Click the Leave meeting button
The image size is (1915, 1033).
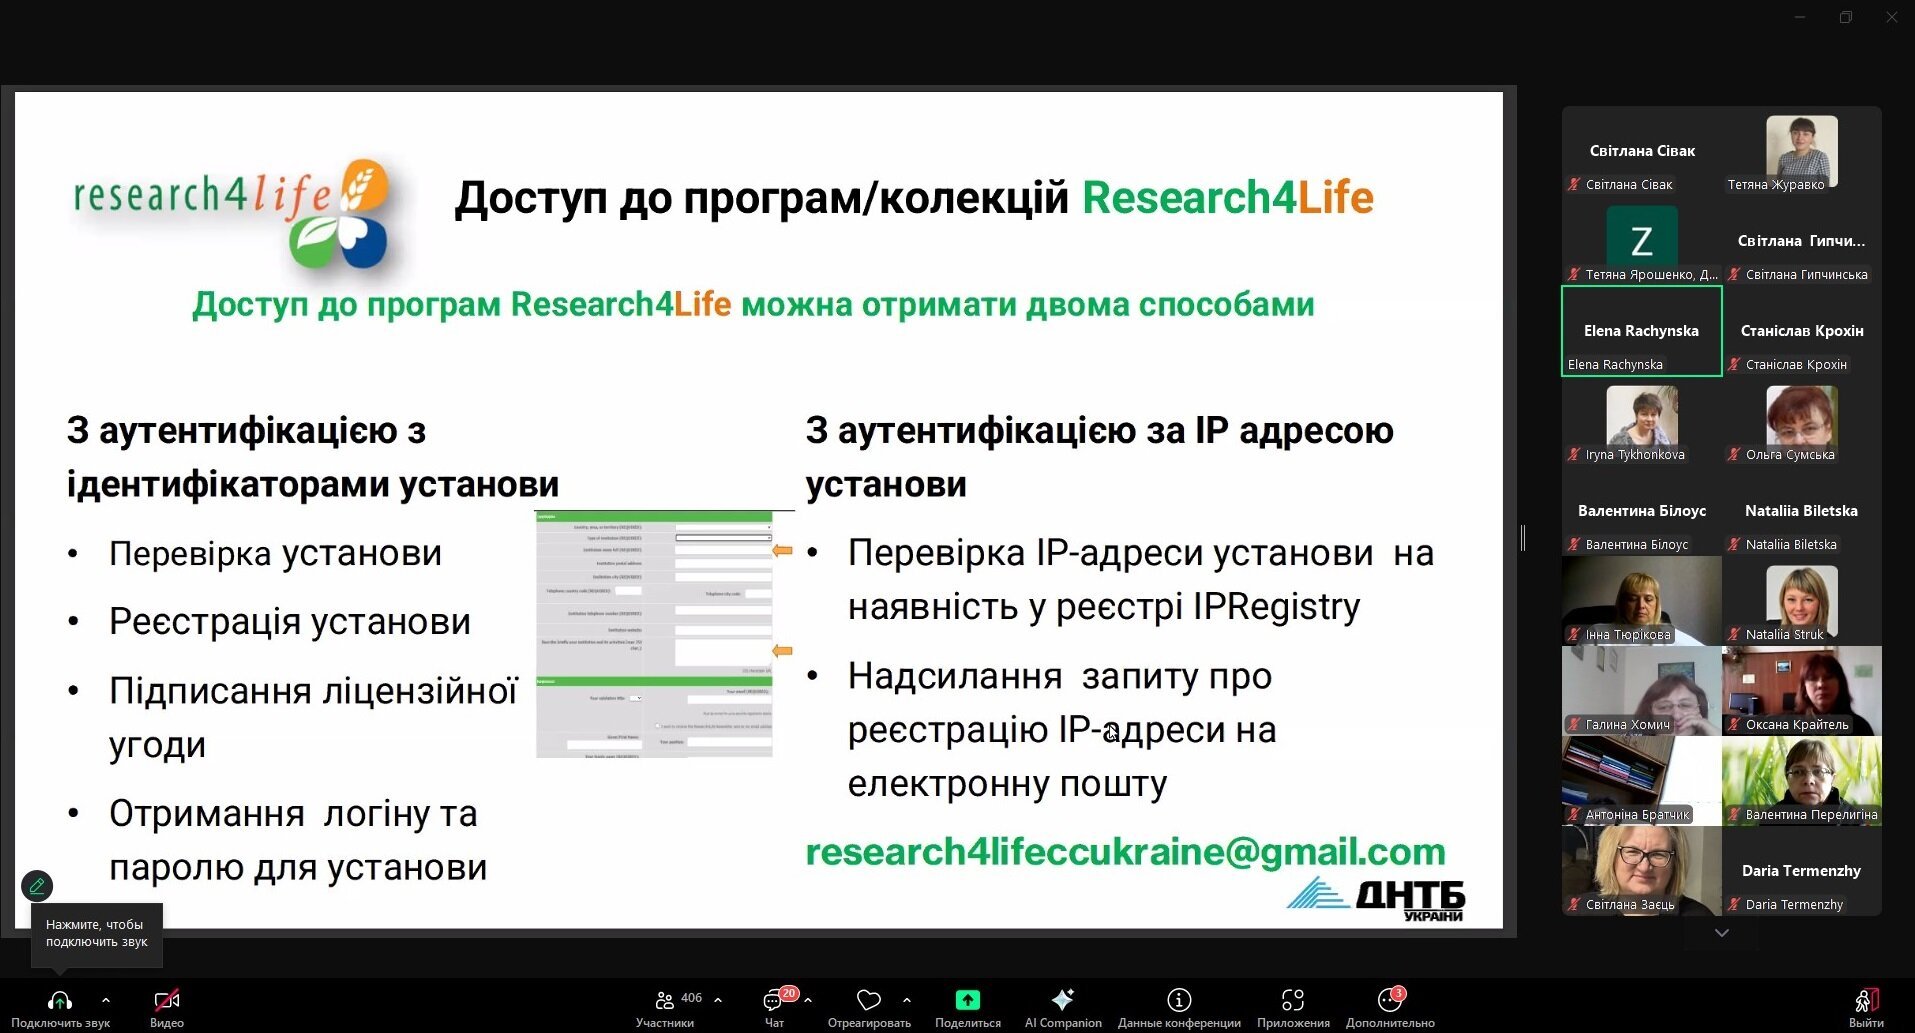click(1866, 1006)
